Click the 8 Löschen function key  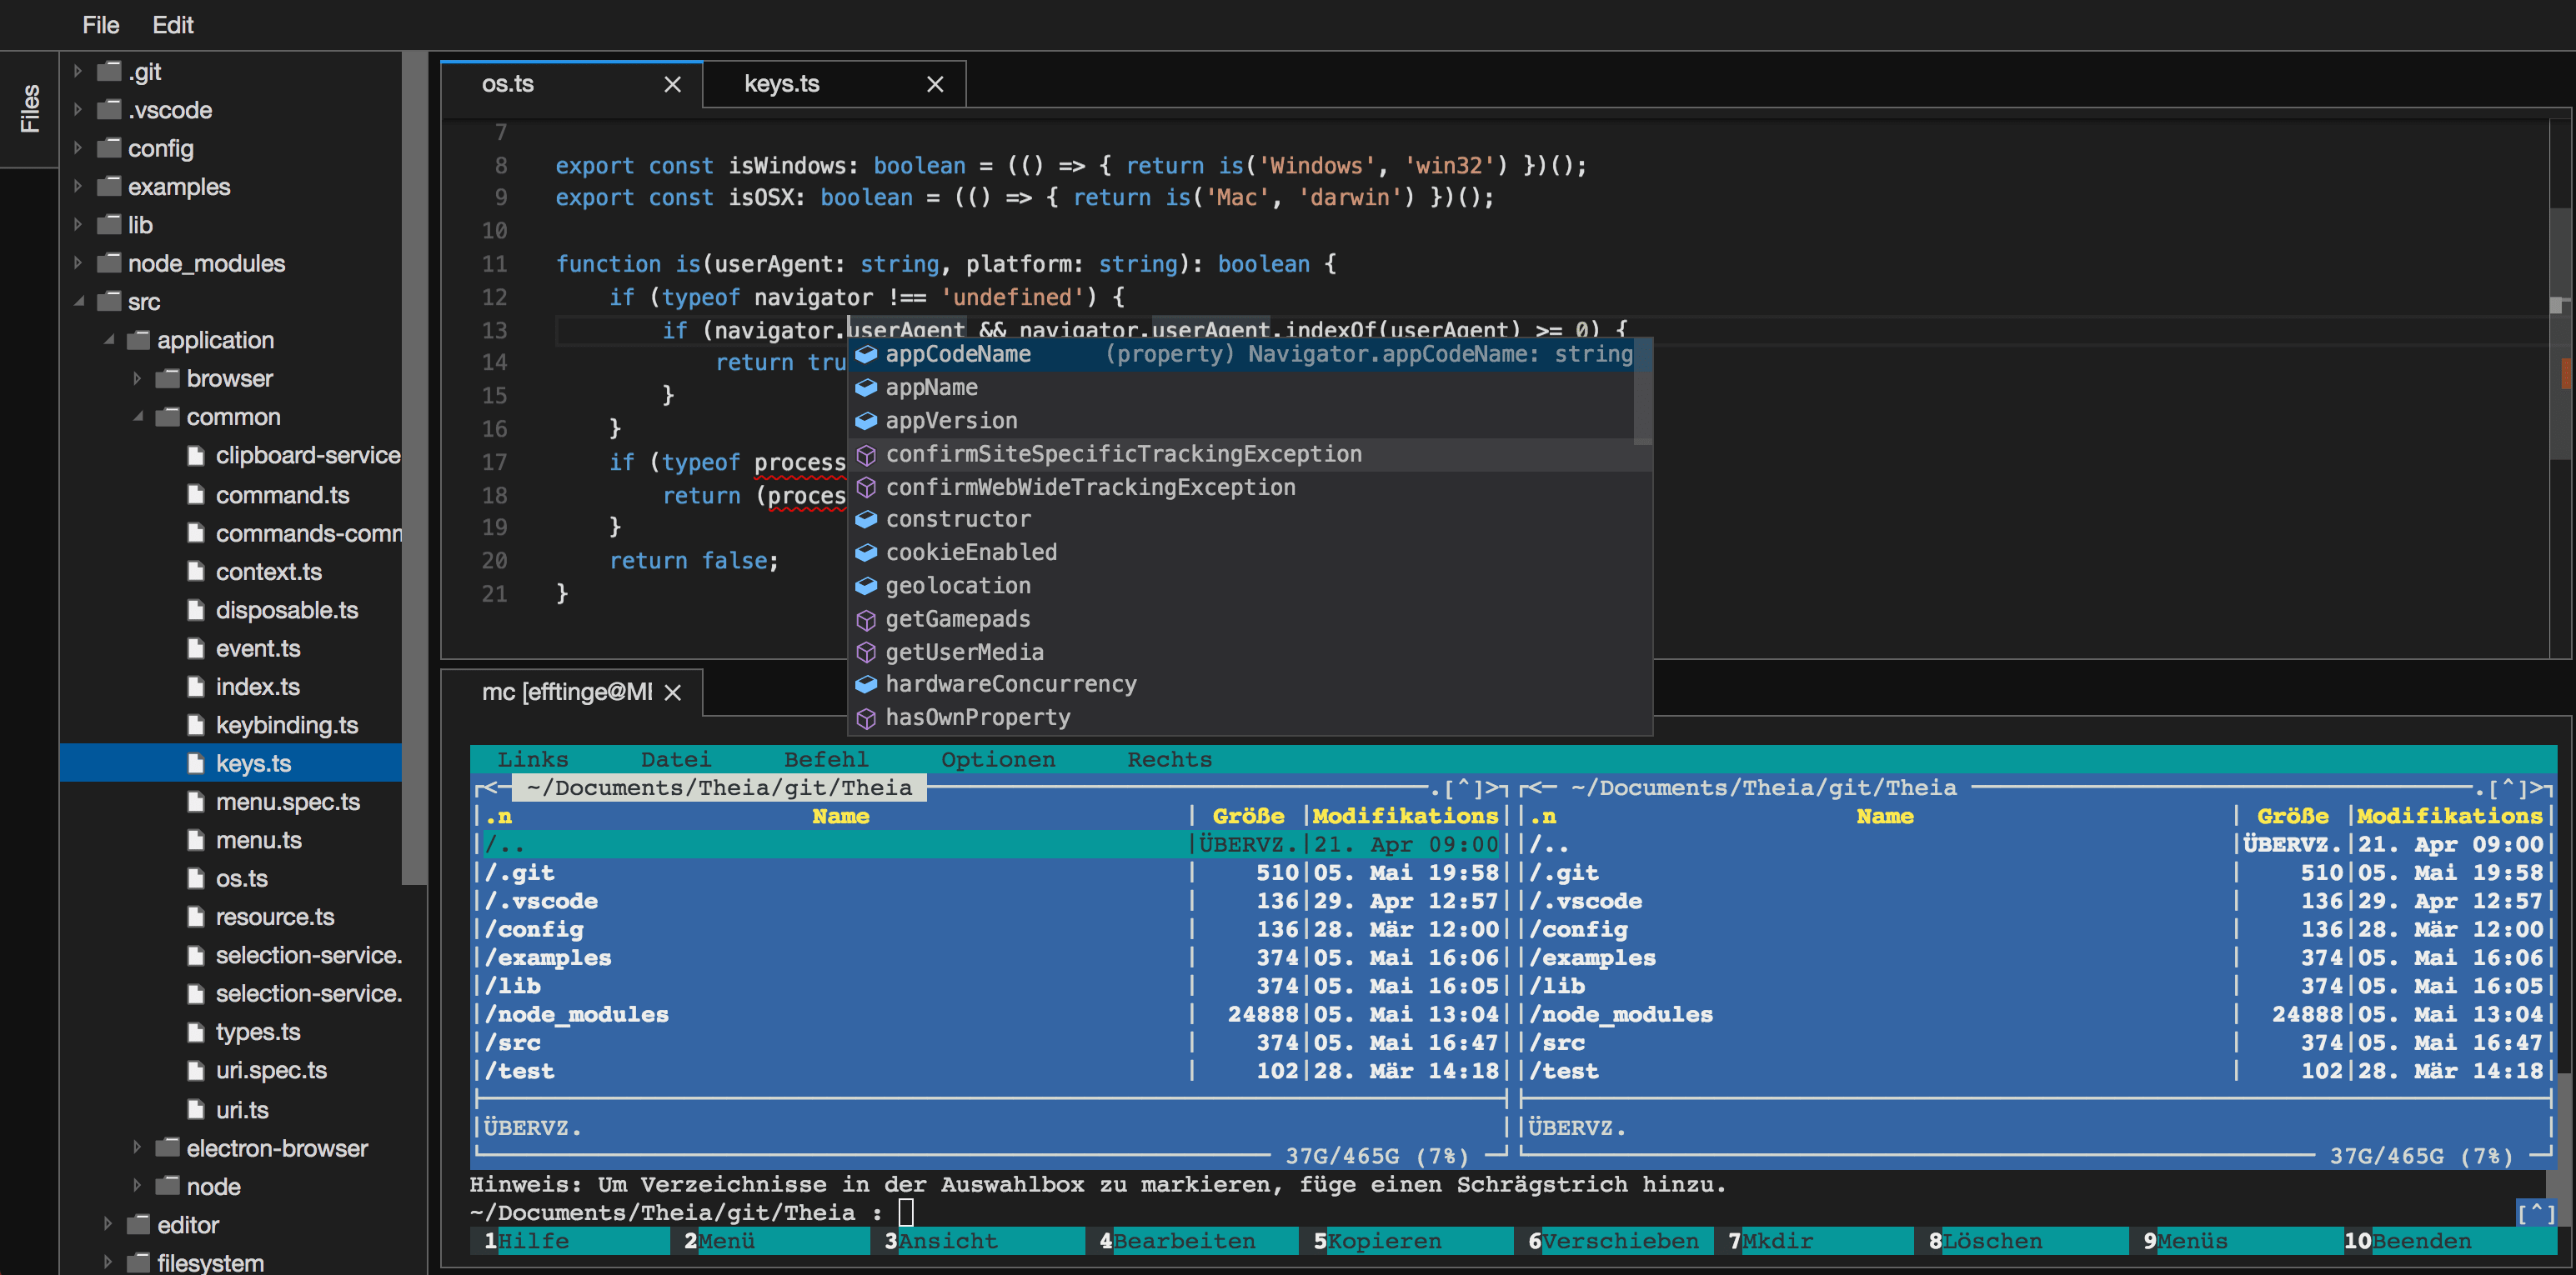[x=2021, y=1241]
